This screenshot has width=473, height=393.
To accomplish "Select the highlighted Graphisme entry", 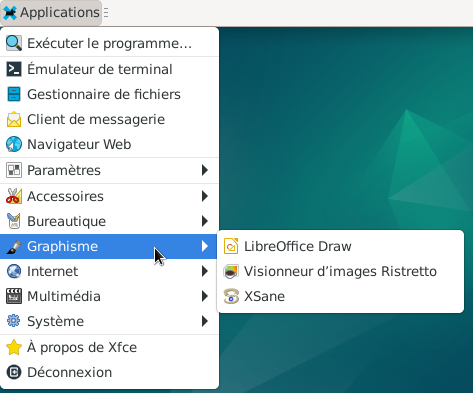I will tap(109, 246).
